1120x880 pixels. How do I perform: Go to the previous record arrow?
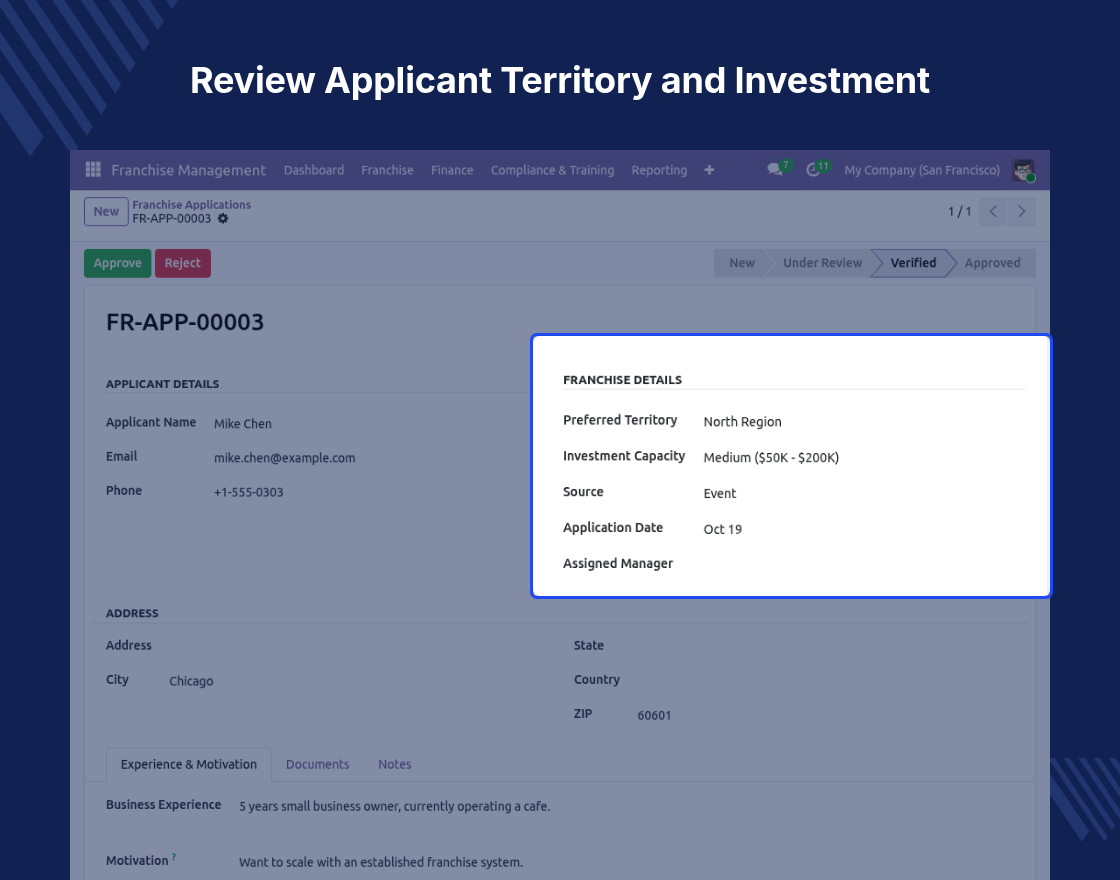coord(993,211)
